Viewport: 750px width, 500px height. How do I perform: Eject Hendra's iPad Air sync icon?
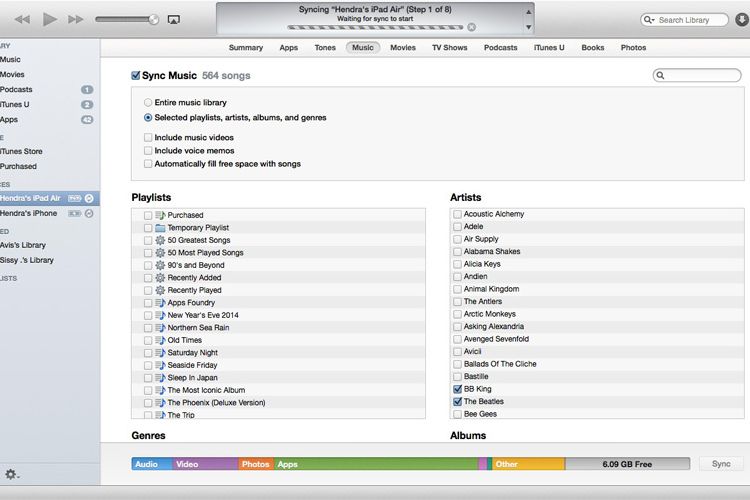[x=89, y=199]
